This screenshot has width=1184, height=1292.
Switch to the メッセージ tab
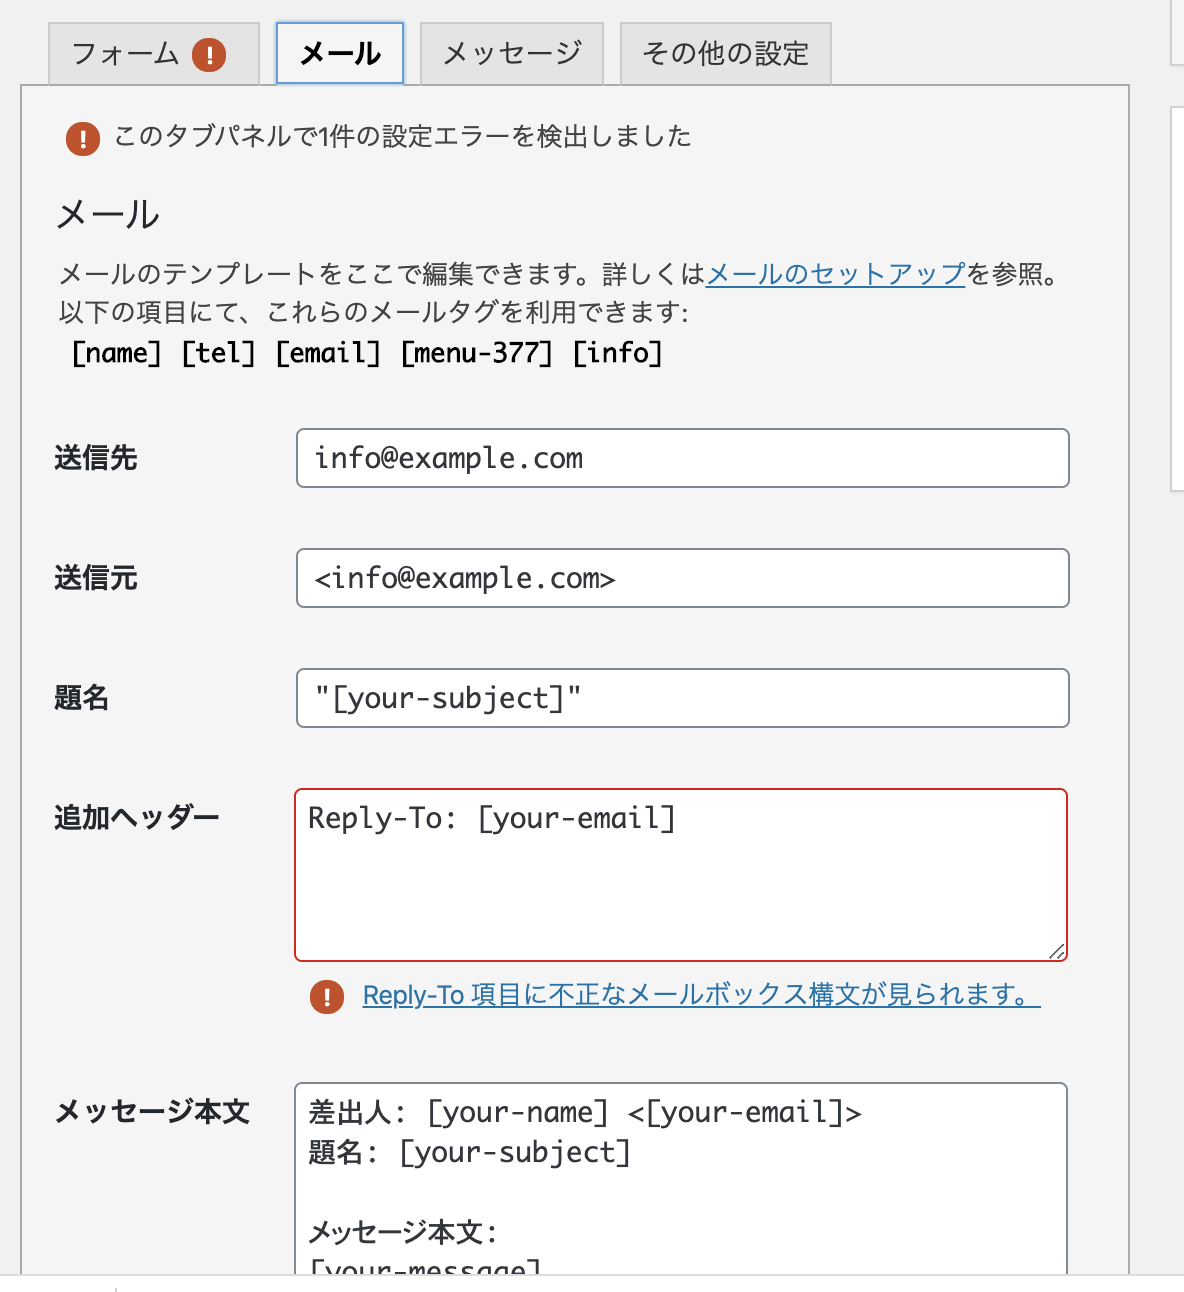click(512, 53)
